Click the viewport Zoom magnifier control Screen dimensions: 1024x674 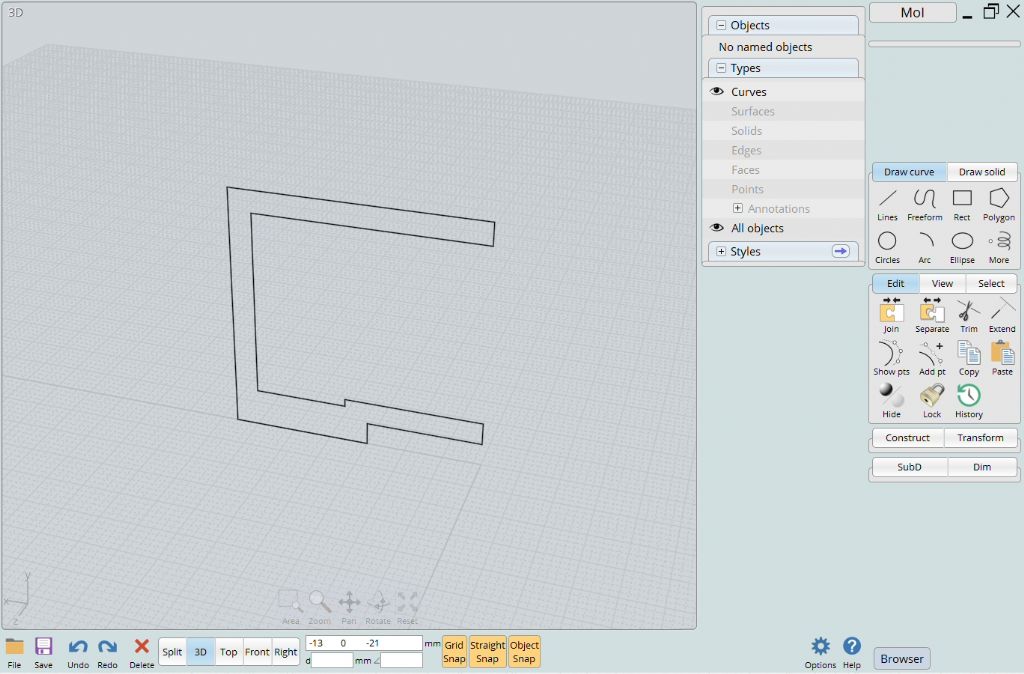319,607
